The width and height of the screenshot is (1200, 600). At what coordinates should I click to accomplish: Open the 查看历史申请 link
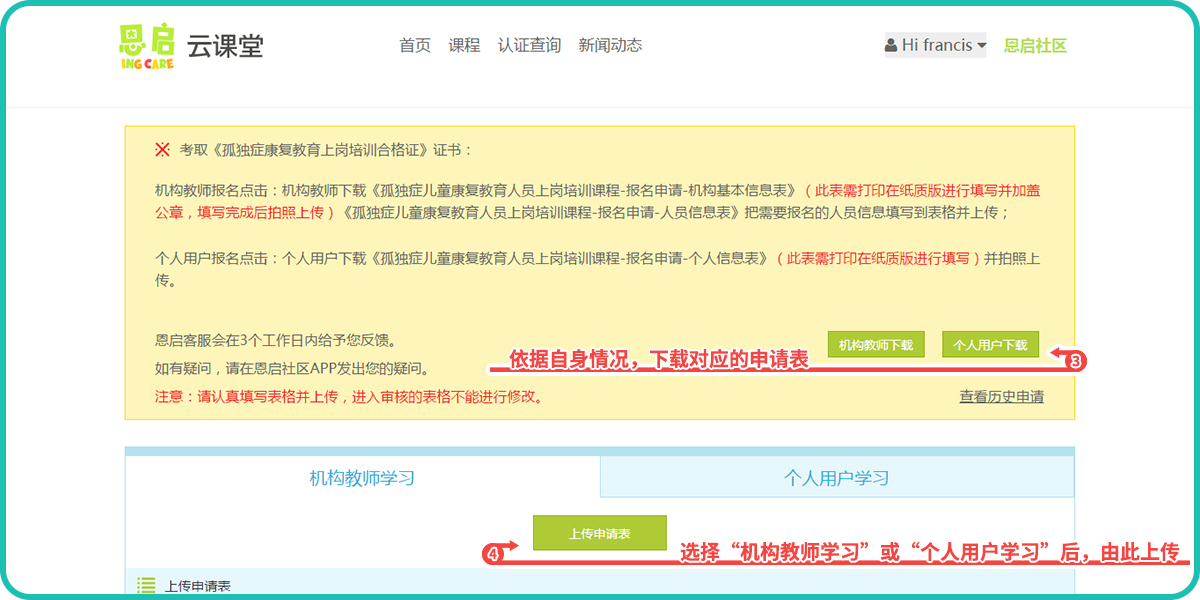(x=1001, y=397)
